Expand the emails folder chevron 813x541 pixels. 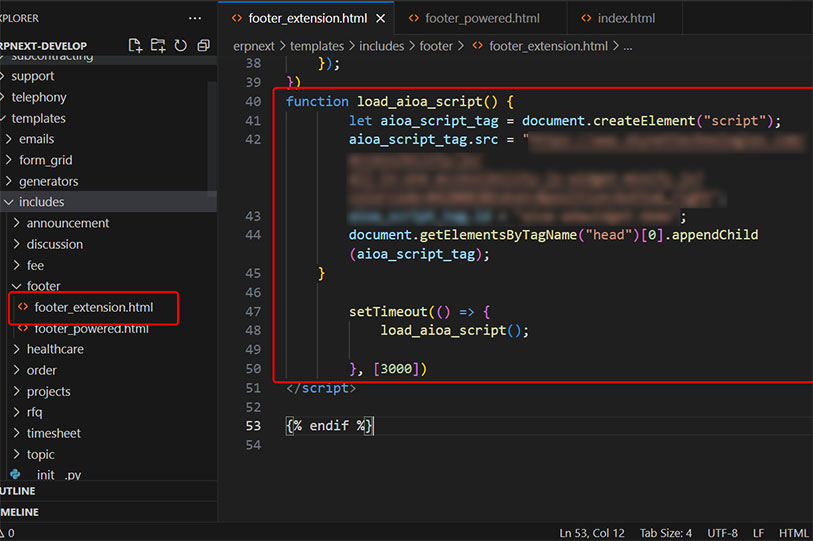[x=8, y=139]
